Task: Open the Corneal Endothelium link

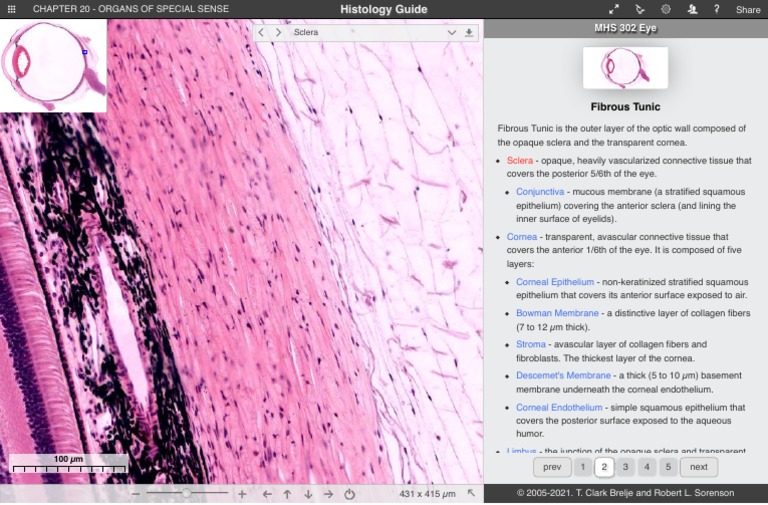Action: [x=559, y=408]
